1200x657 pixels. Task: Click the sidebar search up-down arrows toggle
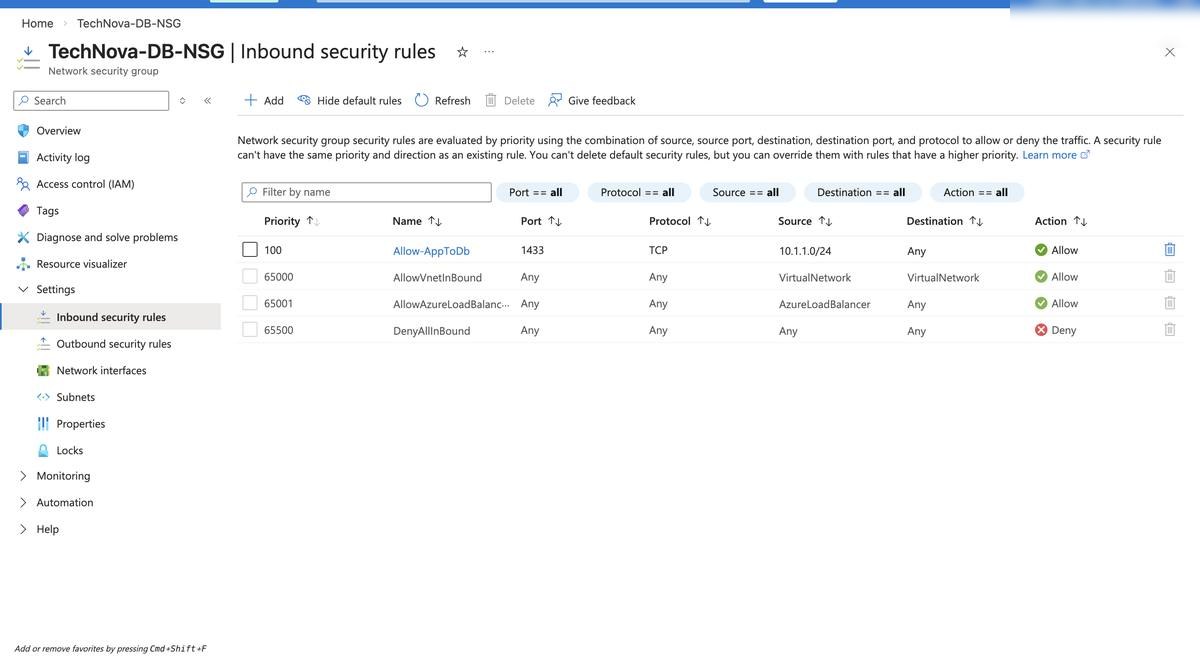pos(182,101)
